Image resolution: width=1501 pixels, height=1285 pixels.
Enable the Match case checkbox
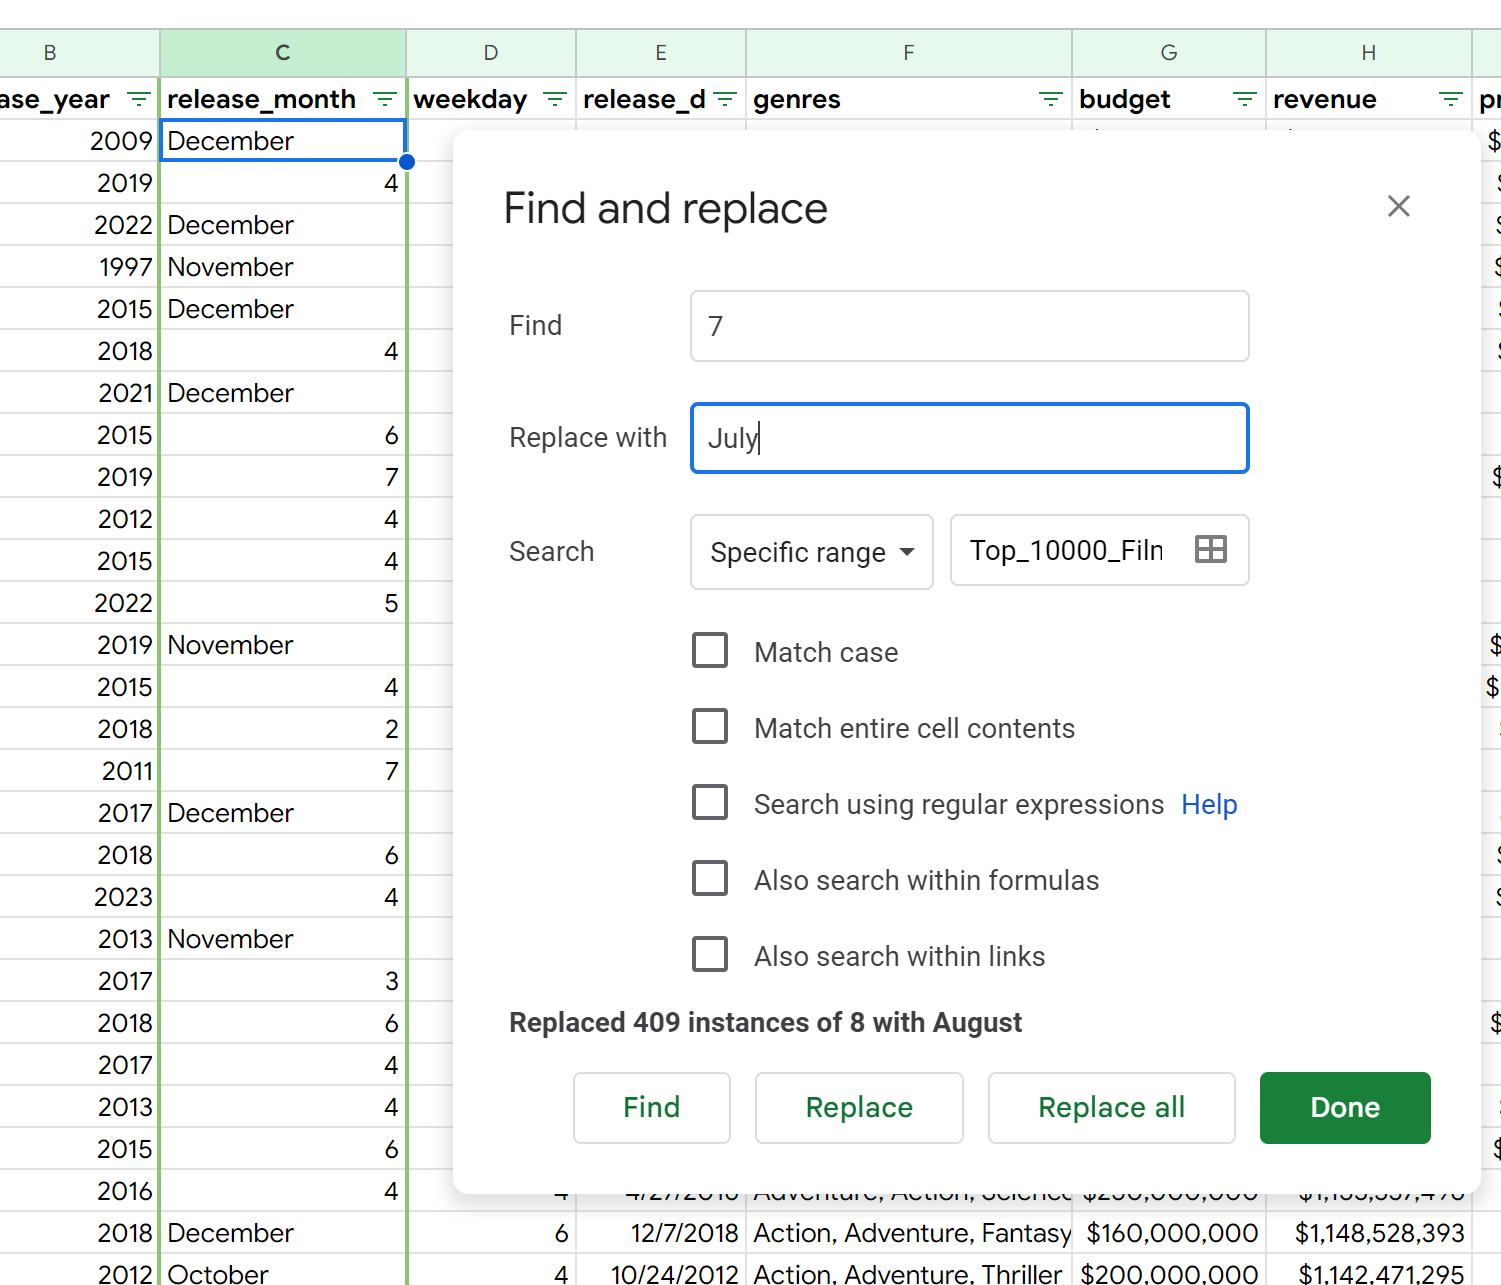(710, 650)
